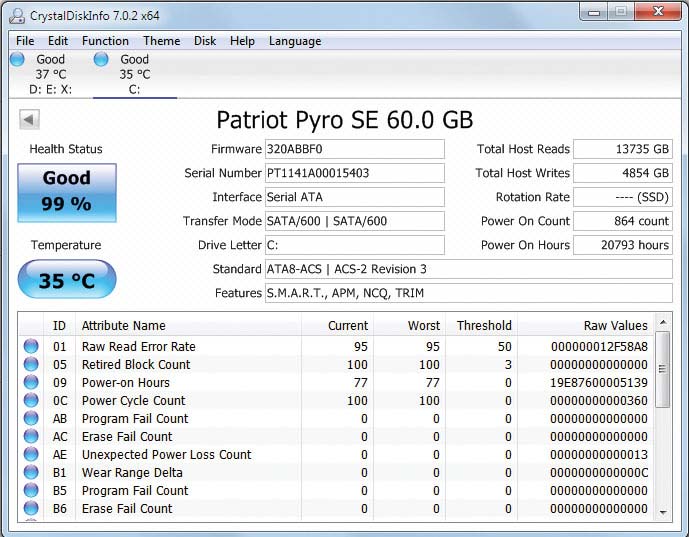The height and width of the screenshot is (537, 689).
Task: Click status orb for Wear Range Delta
Action: click(31, 472)
